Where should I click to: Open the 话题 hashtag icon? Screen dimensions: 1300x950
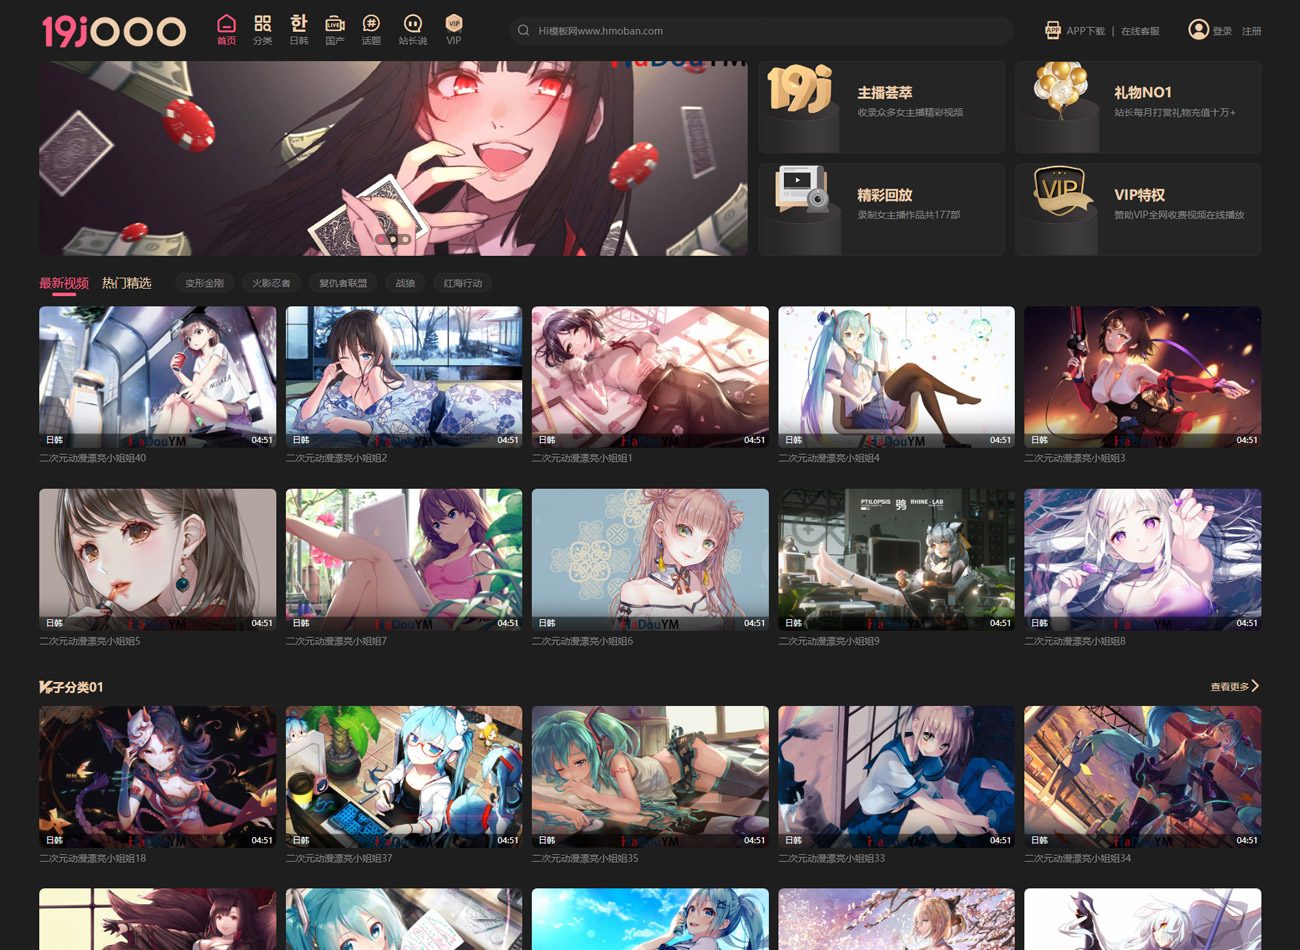tap(371, 23)
